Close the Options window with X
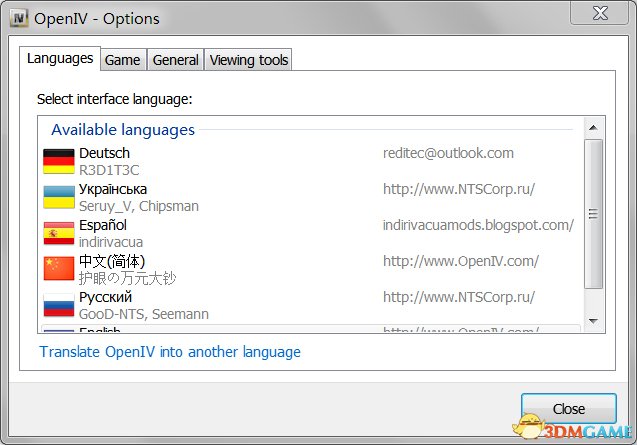 600,13
